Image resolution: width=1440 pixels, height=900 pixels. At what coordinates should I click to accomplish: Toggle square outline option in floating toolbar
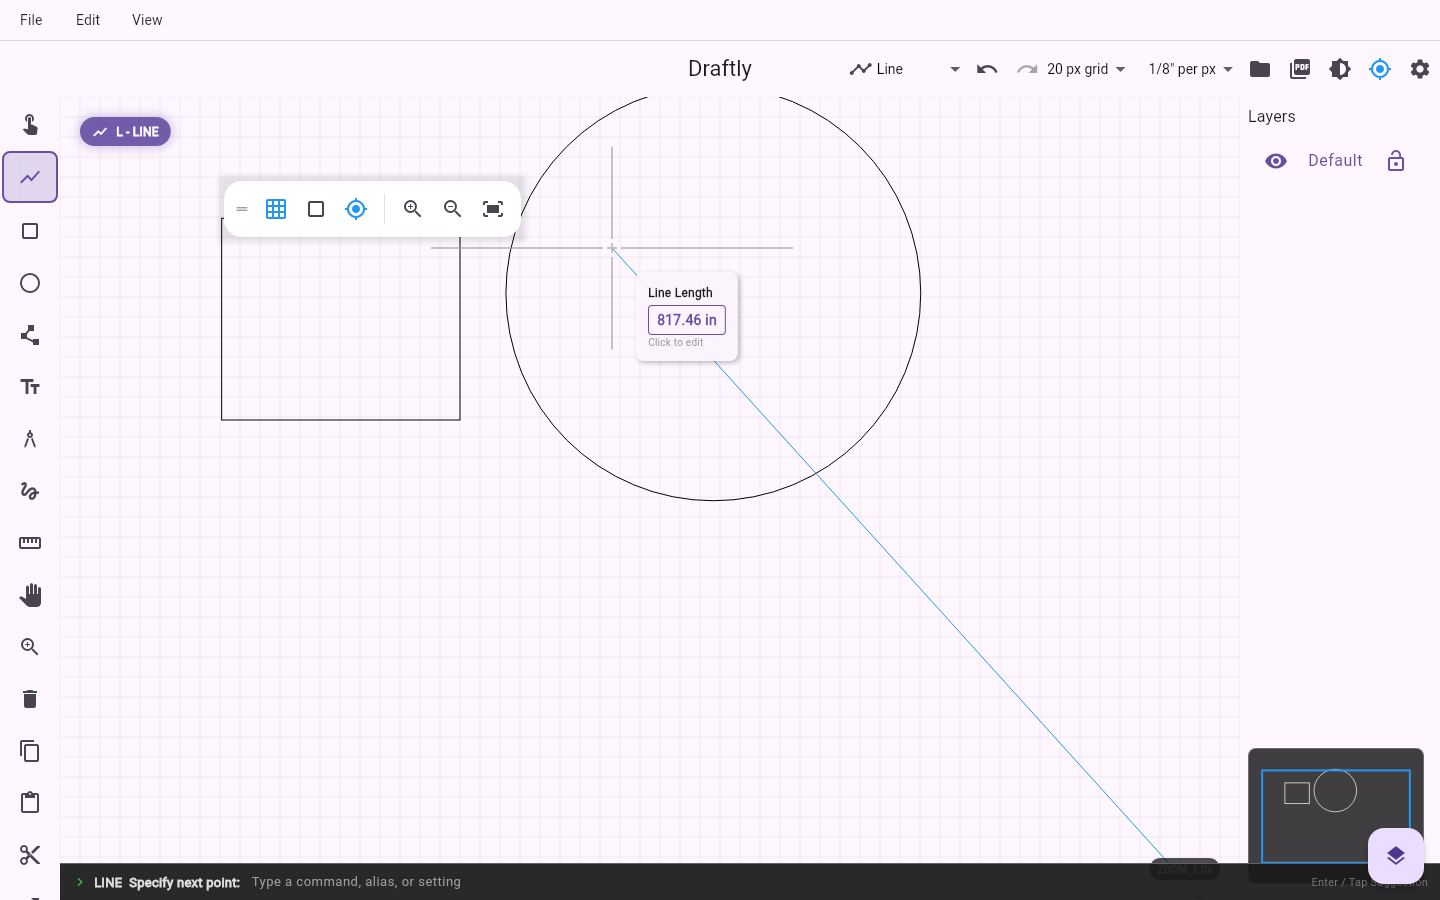pos(316,209)
